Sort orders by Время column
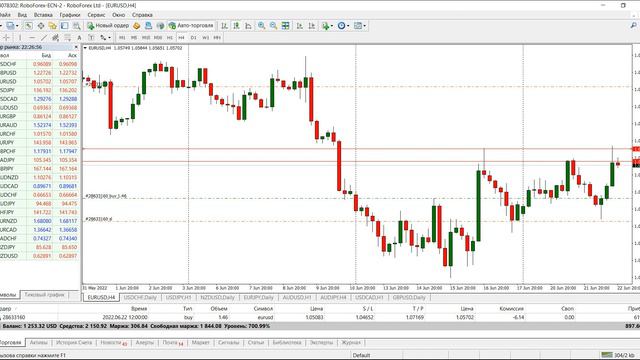The image size is (640, 360). (x=139, y=309)
